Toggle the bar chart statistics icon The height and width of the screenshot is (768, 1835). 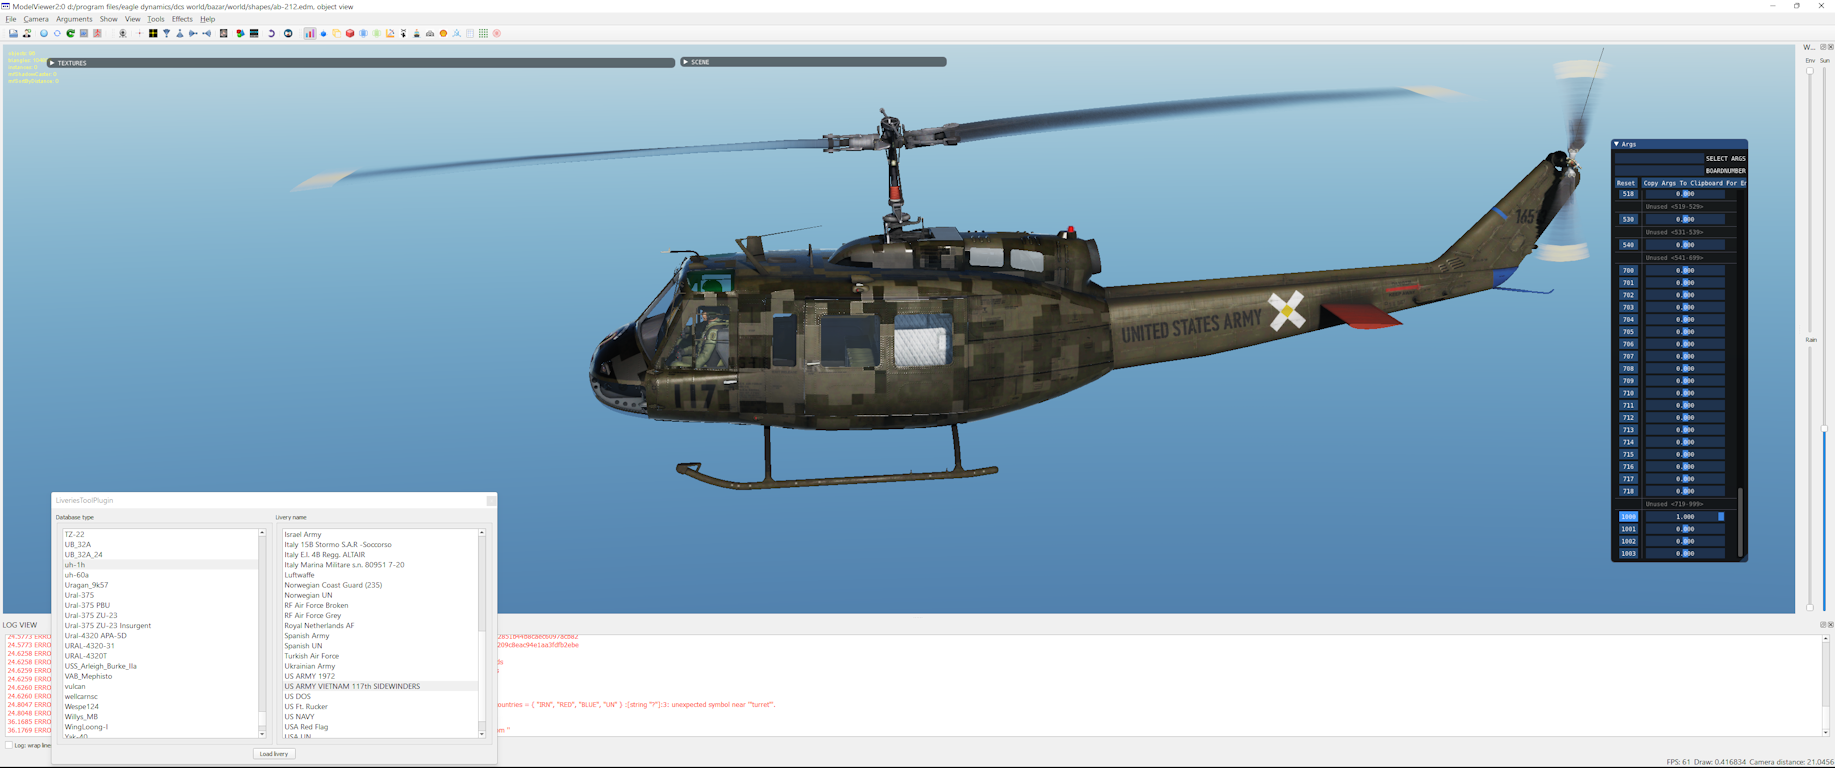[310, 33]
